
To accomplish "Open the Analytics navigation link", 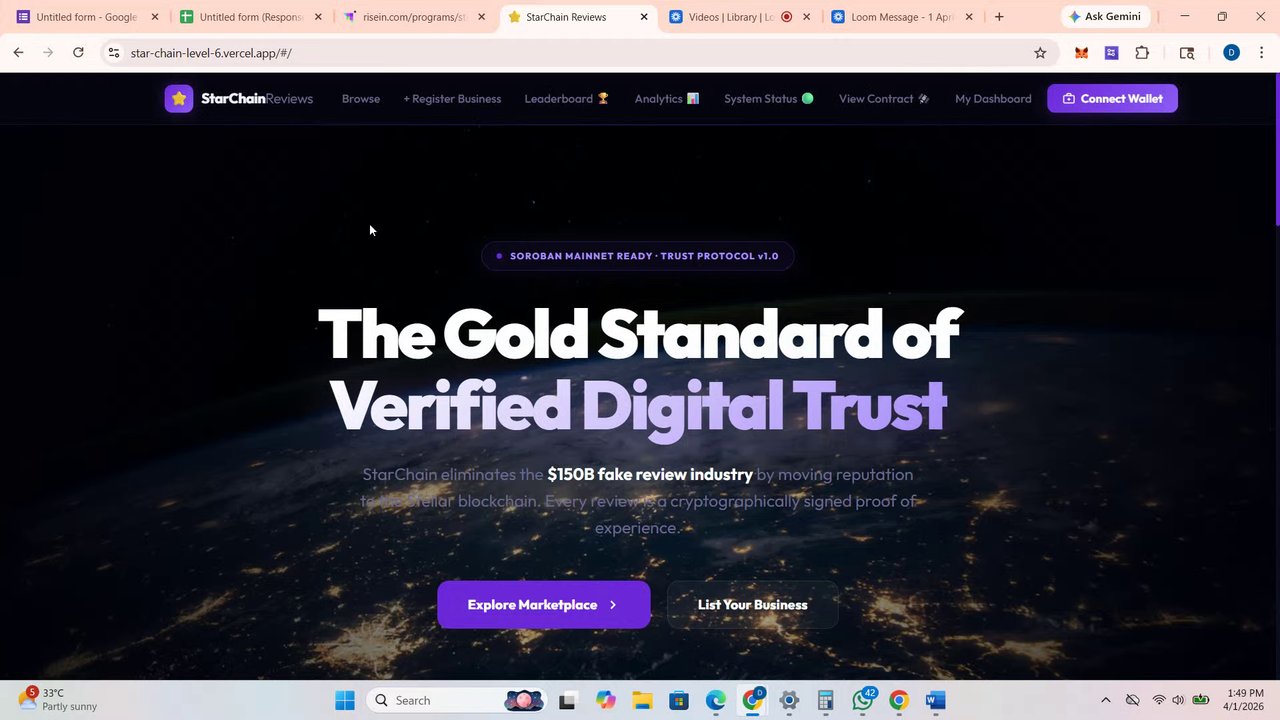I will (x=667, y=99).
